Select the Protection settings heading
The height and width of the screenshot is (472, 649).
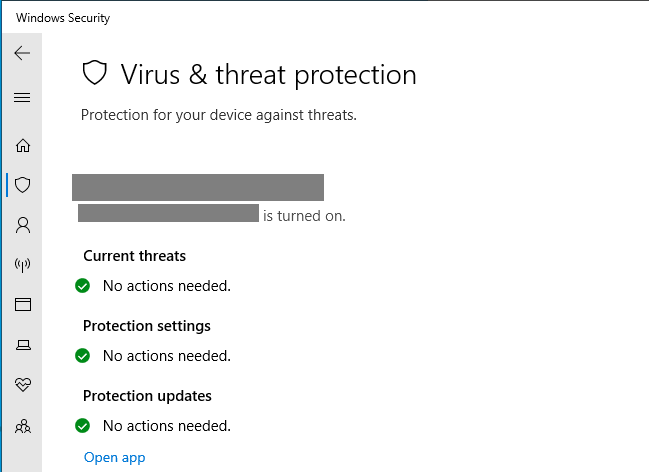tap(147, 326)
